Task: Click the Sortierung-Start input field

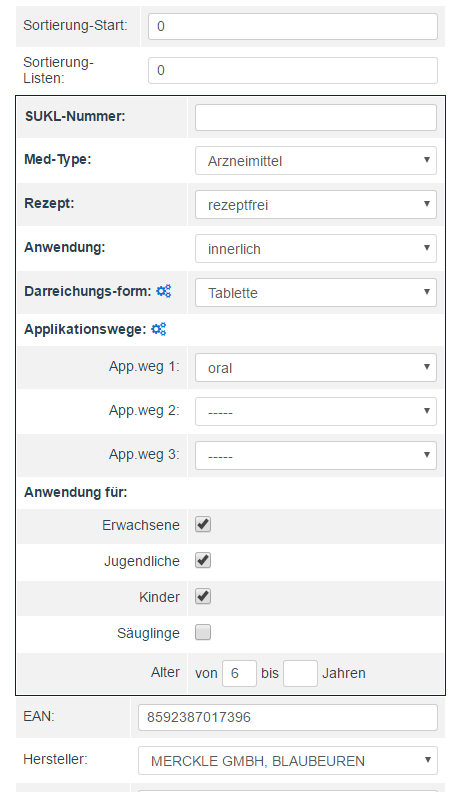Action: (x=293, y=26)
